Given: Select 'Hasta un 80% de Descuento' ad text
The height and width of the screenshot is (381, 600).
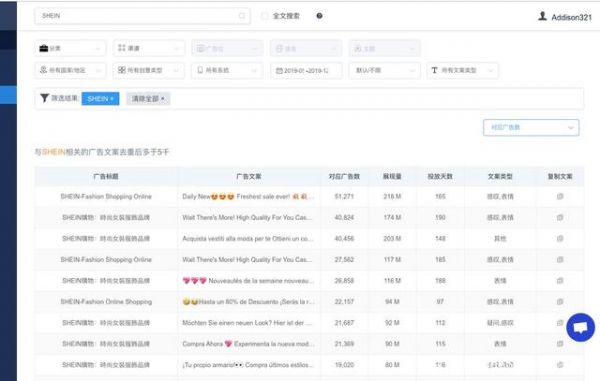Looking at the screenshot, I should pos(248,301).
